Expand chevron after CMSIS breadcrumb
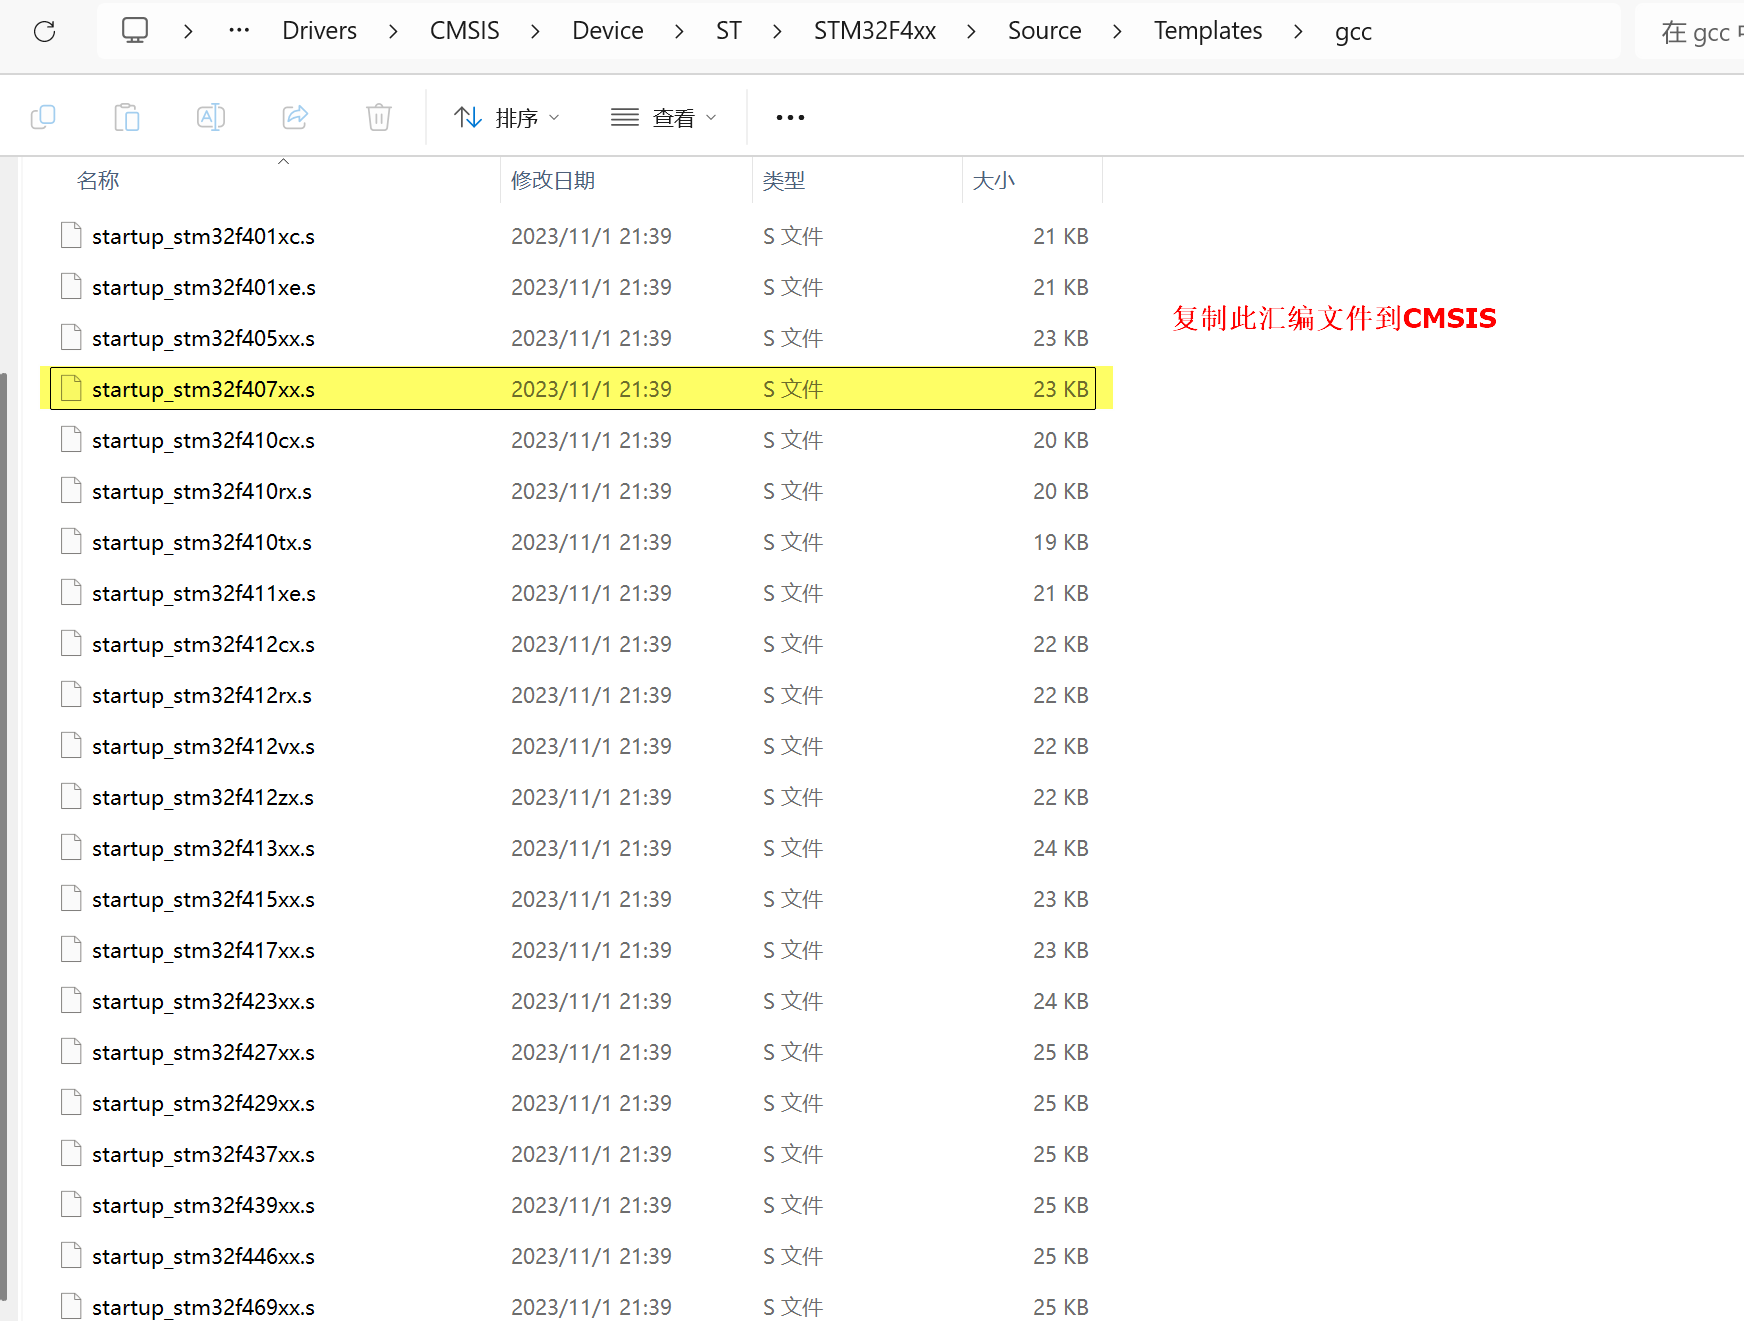Screen dimensions: 1744x1321 pos(536,31)
